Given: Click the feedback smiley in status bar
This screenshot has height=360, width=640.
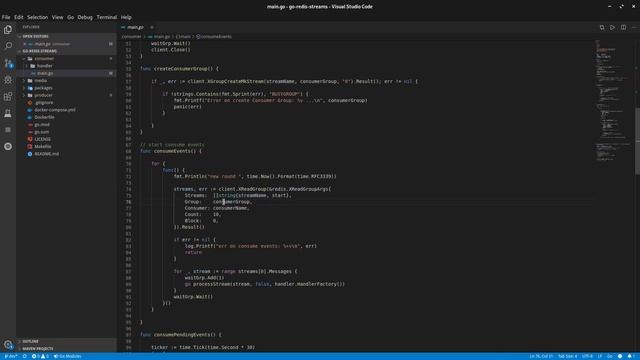Looking at the screenshot, I should (620, 356).
